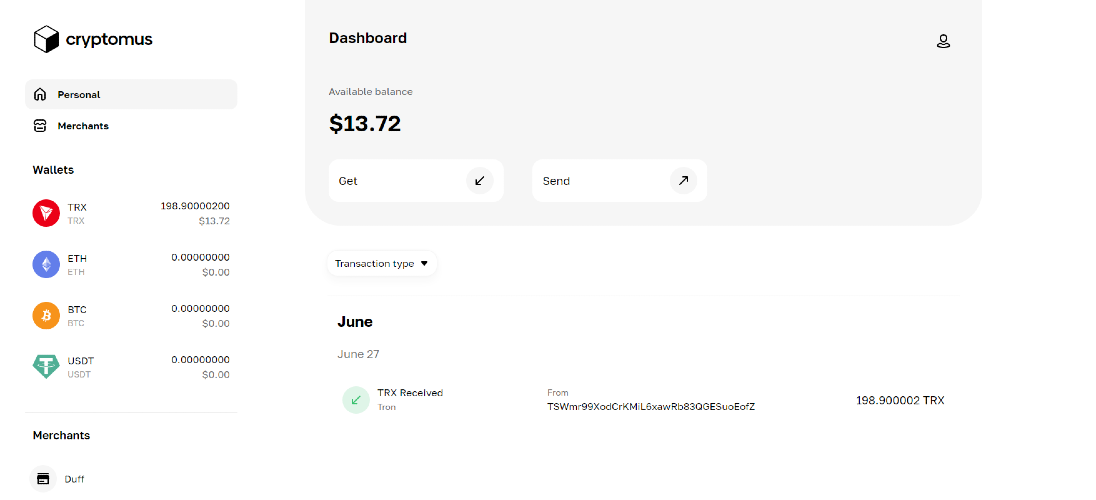The width and height of the screenshot is (1096, 500).
Task: Select the Bitcoin coin icon
Action: [x=46, y=315]
